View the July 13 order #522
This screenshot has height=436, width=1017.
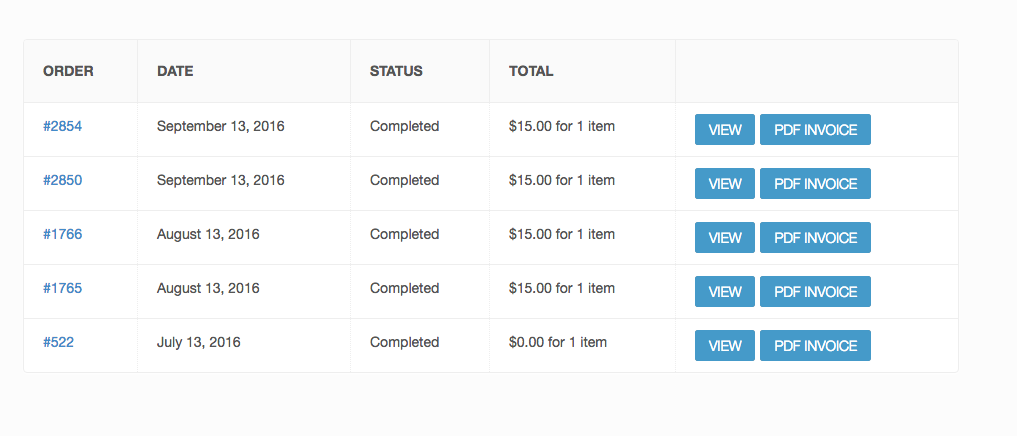pyautogui.click(x=724, y=345)
